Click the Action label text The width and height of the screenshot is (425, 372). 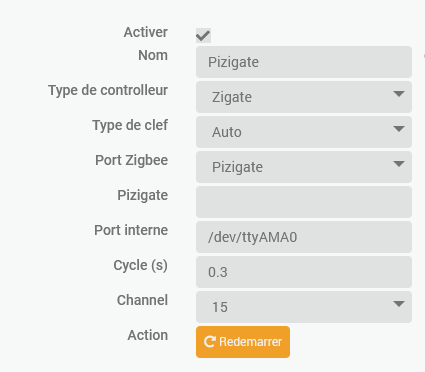coord(148,335)
